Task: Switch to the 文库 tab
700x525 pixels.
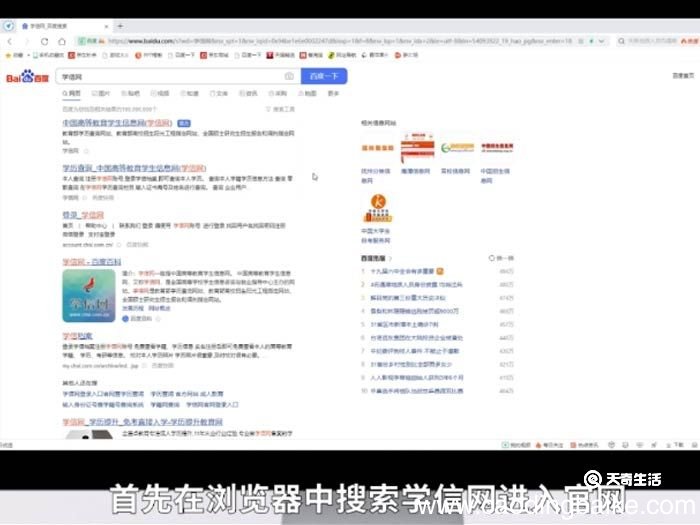Action: pyautogui.click(x=219, y=93)
